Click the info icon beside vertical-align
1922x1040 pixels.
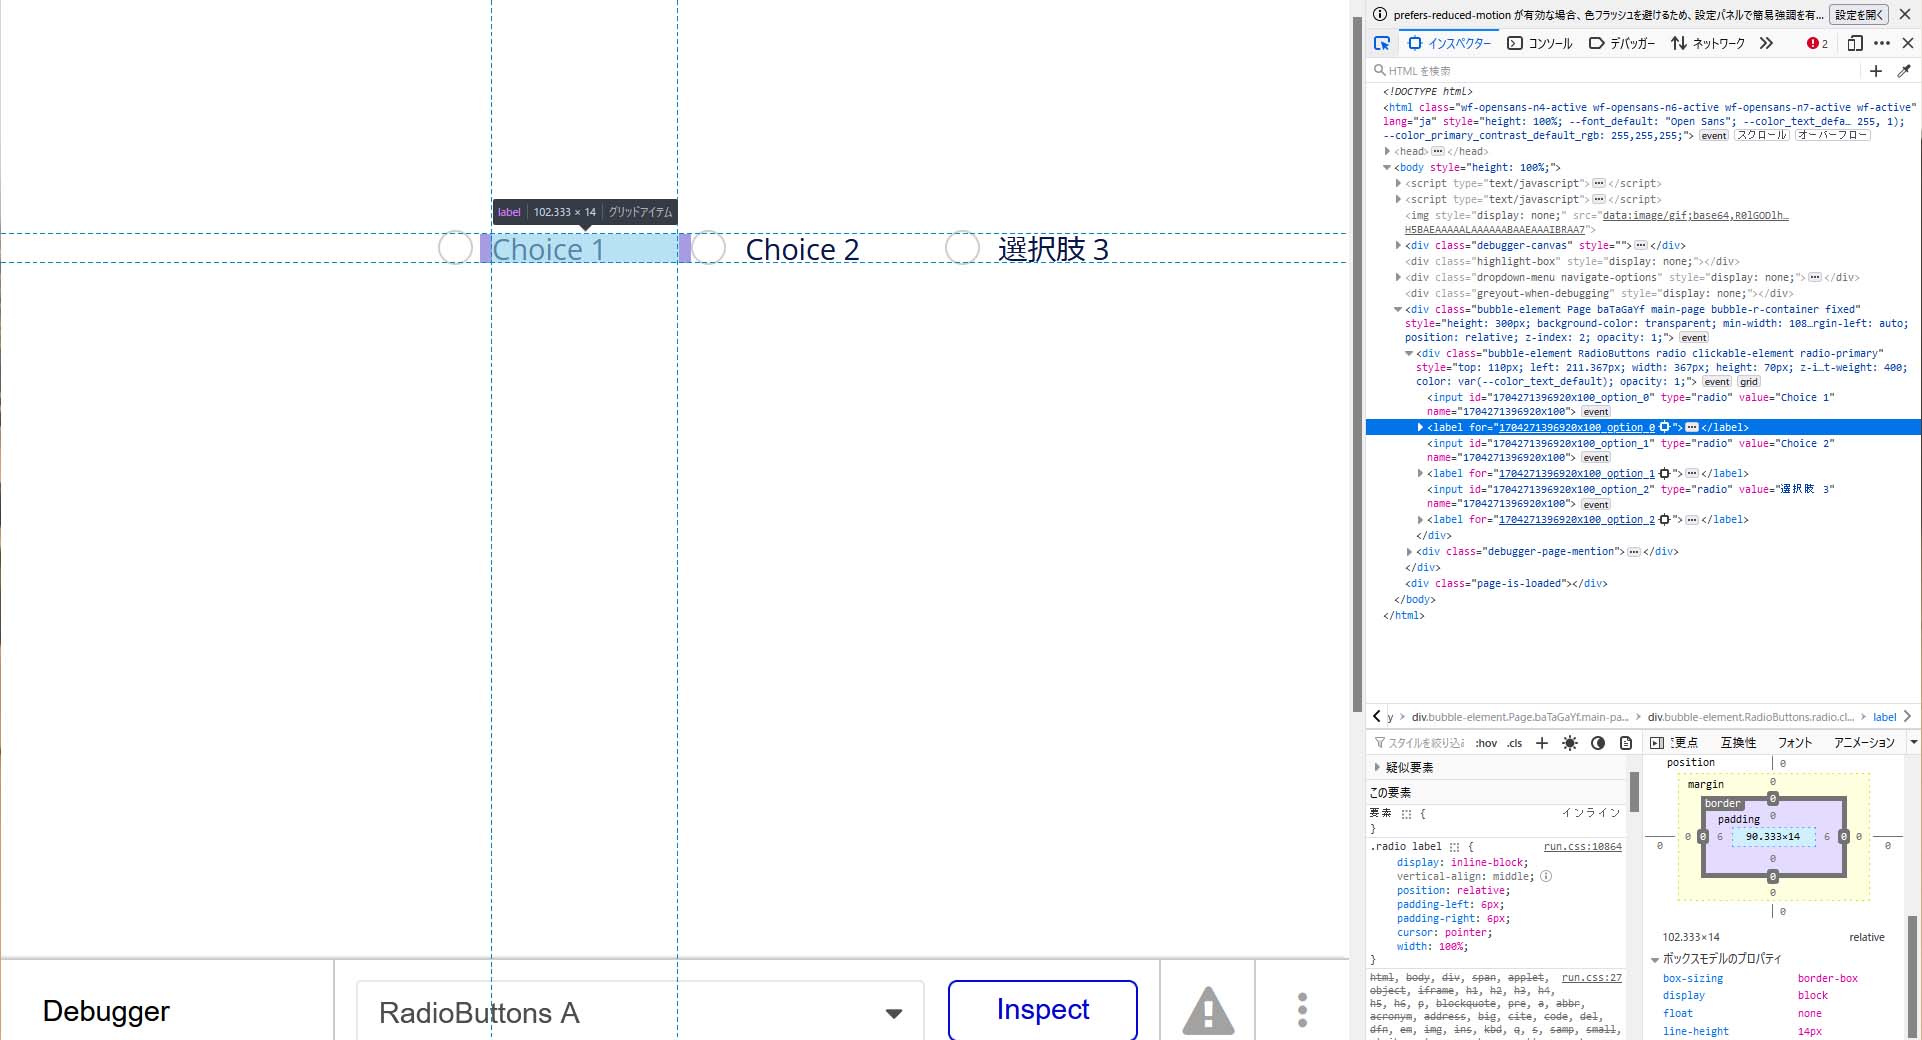pos(1546,876)
